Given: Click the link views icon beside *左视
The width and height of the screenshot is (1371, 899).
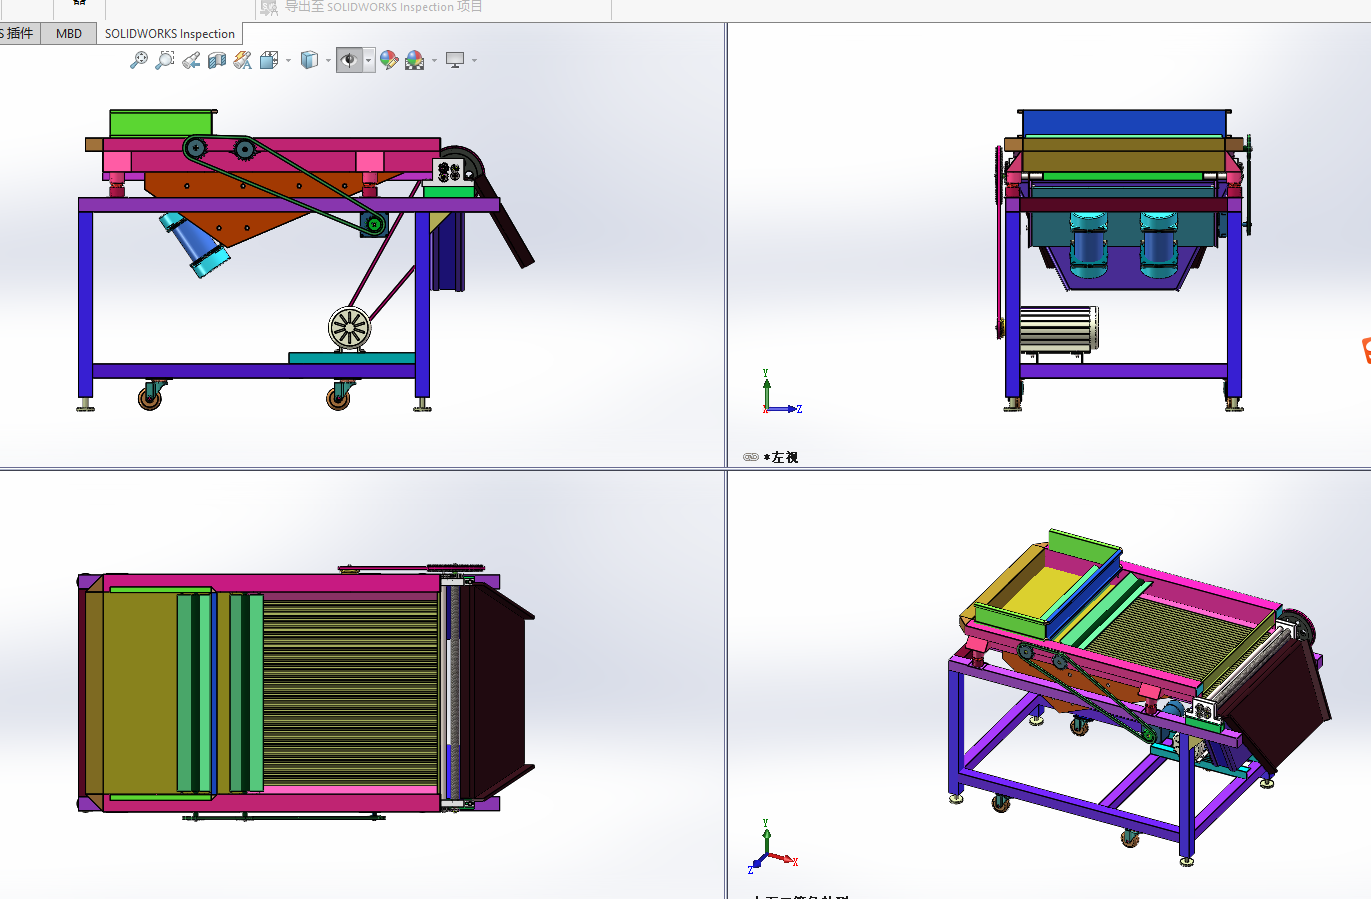Looking at the screenshot, I should coord(751,457).
